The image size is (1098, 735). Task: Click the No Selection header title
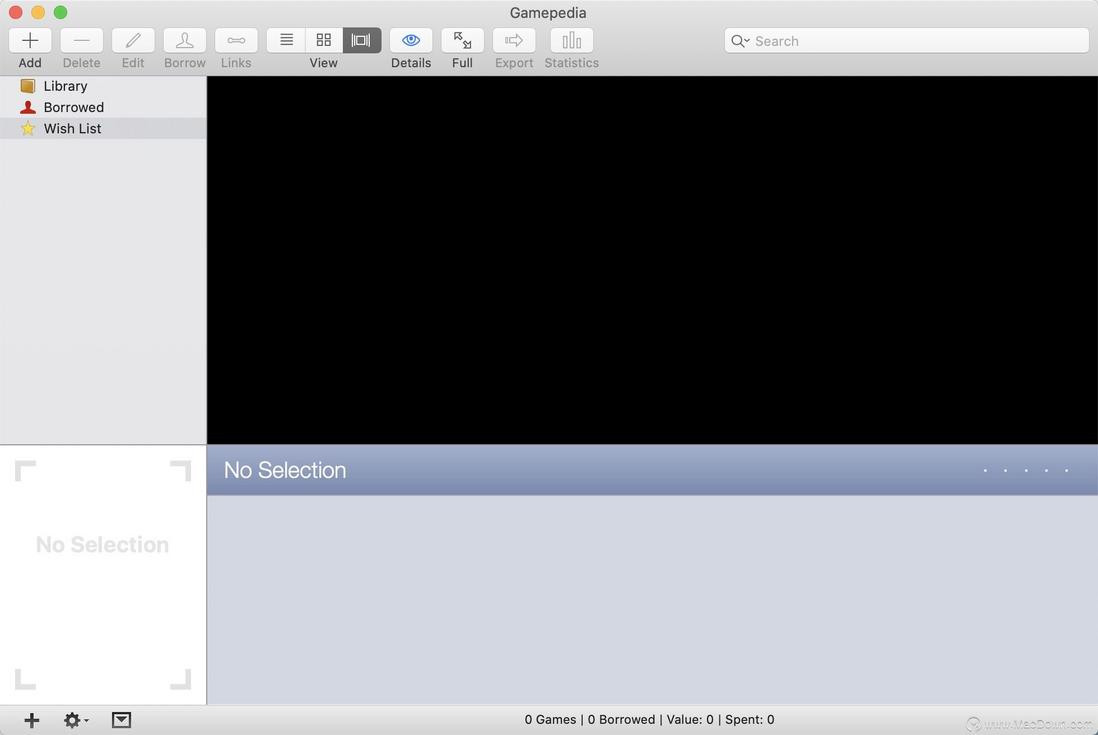coord(285,470)
